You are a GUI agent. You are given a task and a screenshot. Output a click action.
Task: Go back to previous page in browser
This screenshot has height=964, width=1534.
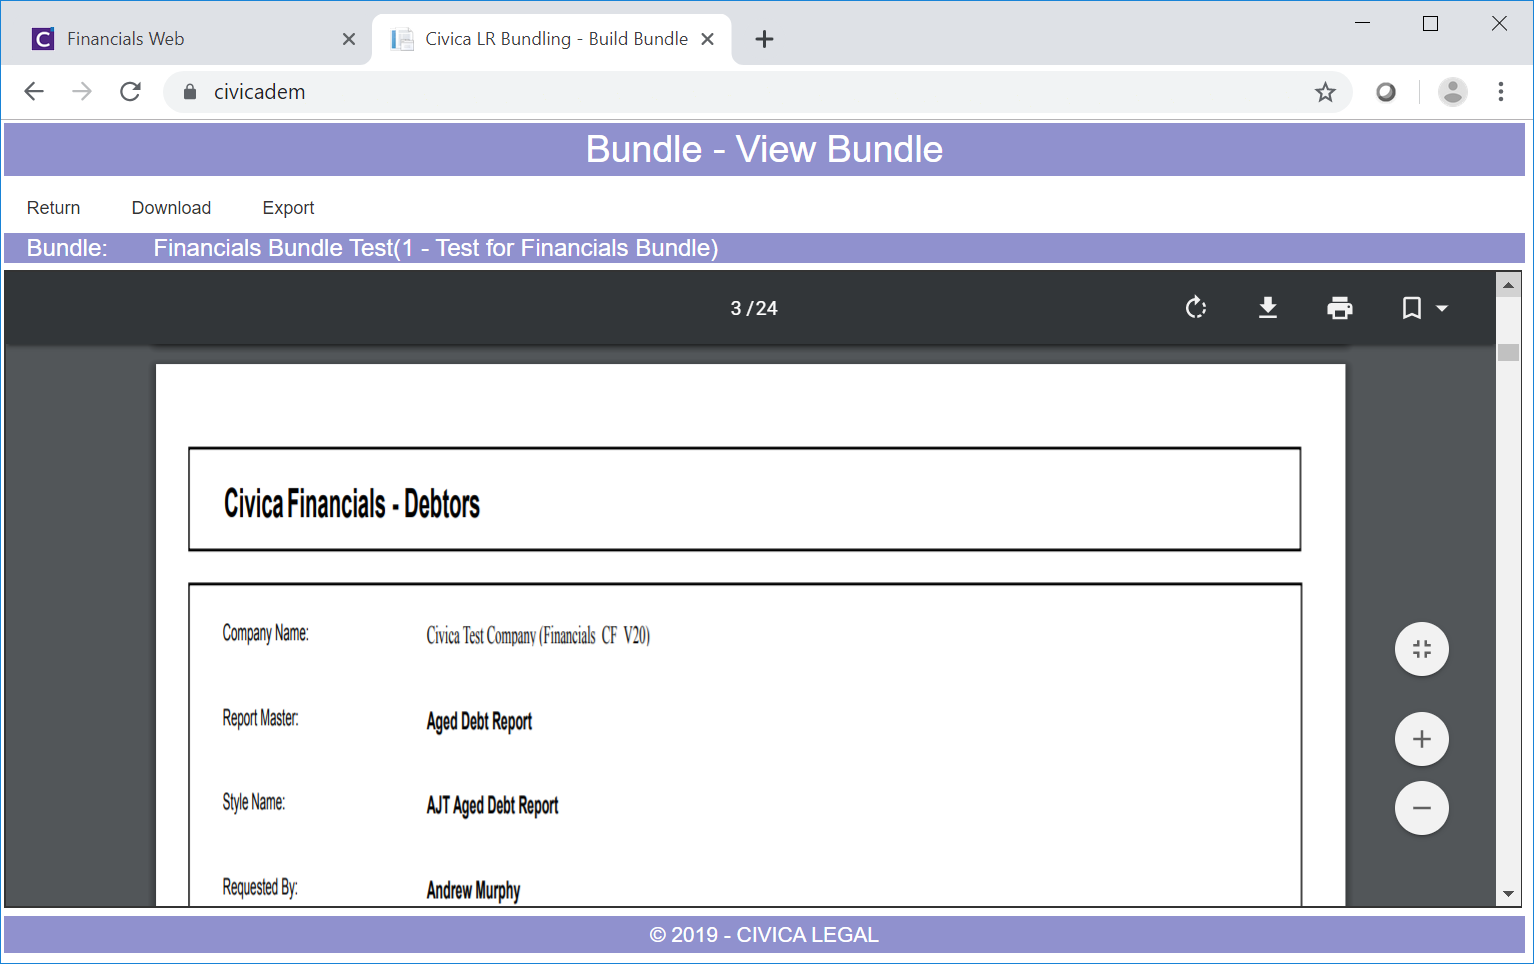pyautogui.click(x=34, y=92)
